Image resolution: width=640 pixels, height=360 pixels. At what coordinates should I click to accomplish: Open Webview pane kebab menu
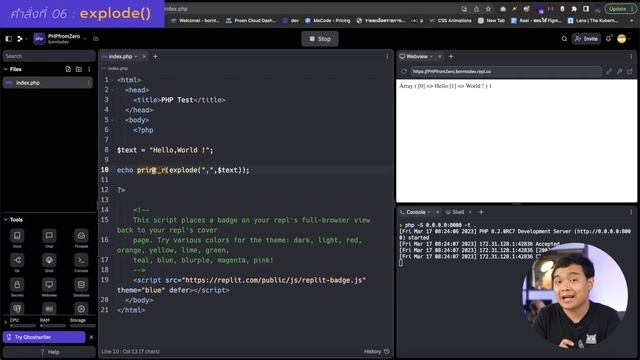coord(631,56)
